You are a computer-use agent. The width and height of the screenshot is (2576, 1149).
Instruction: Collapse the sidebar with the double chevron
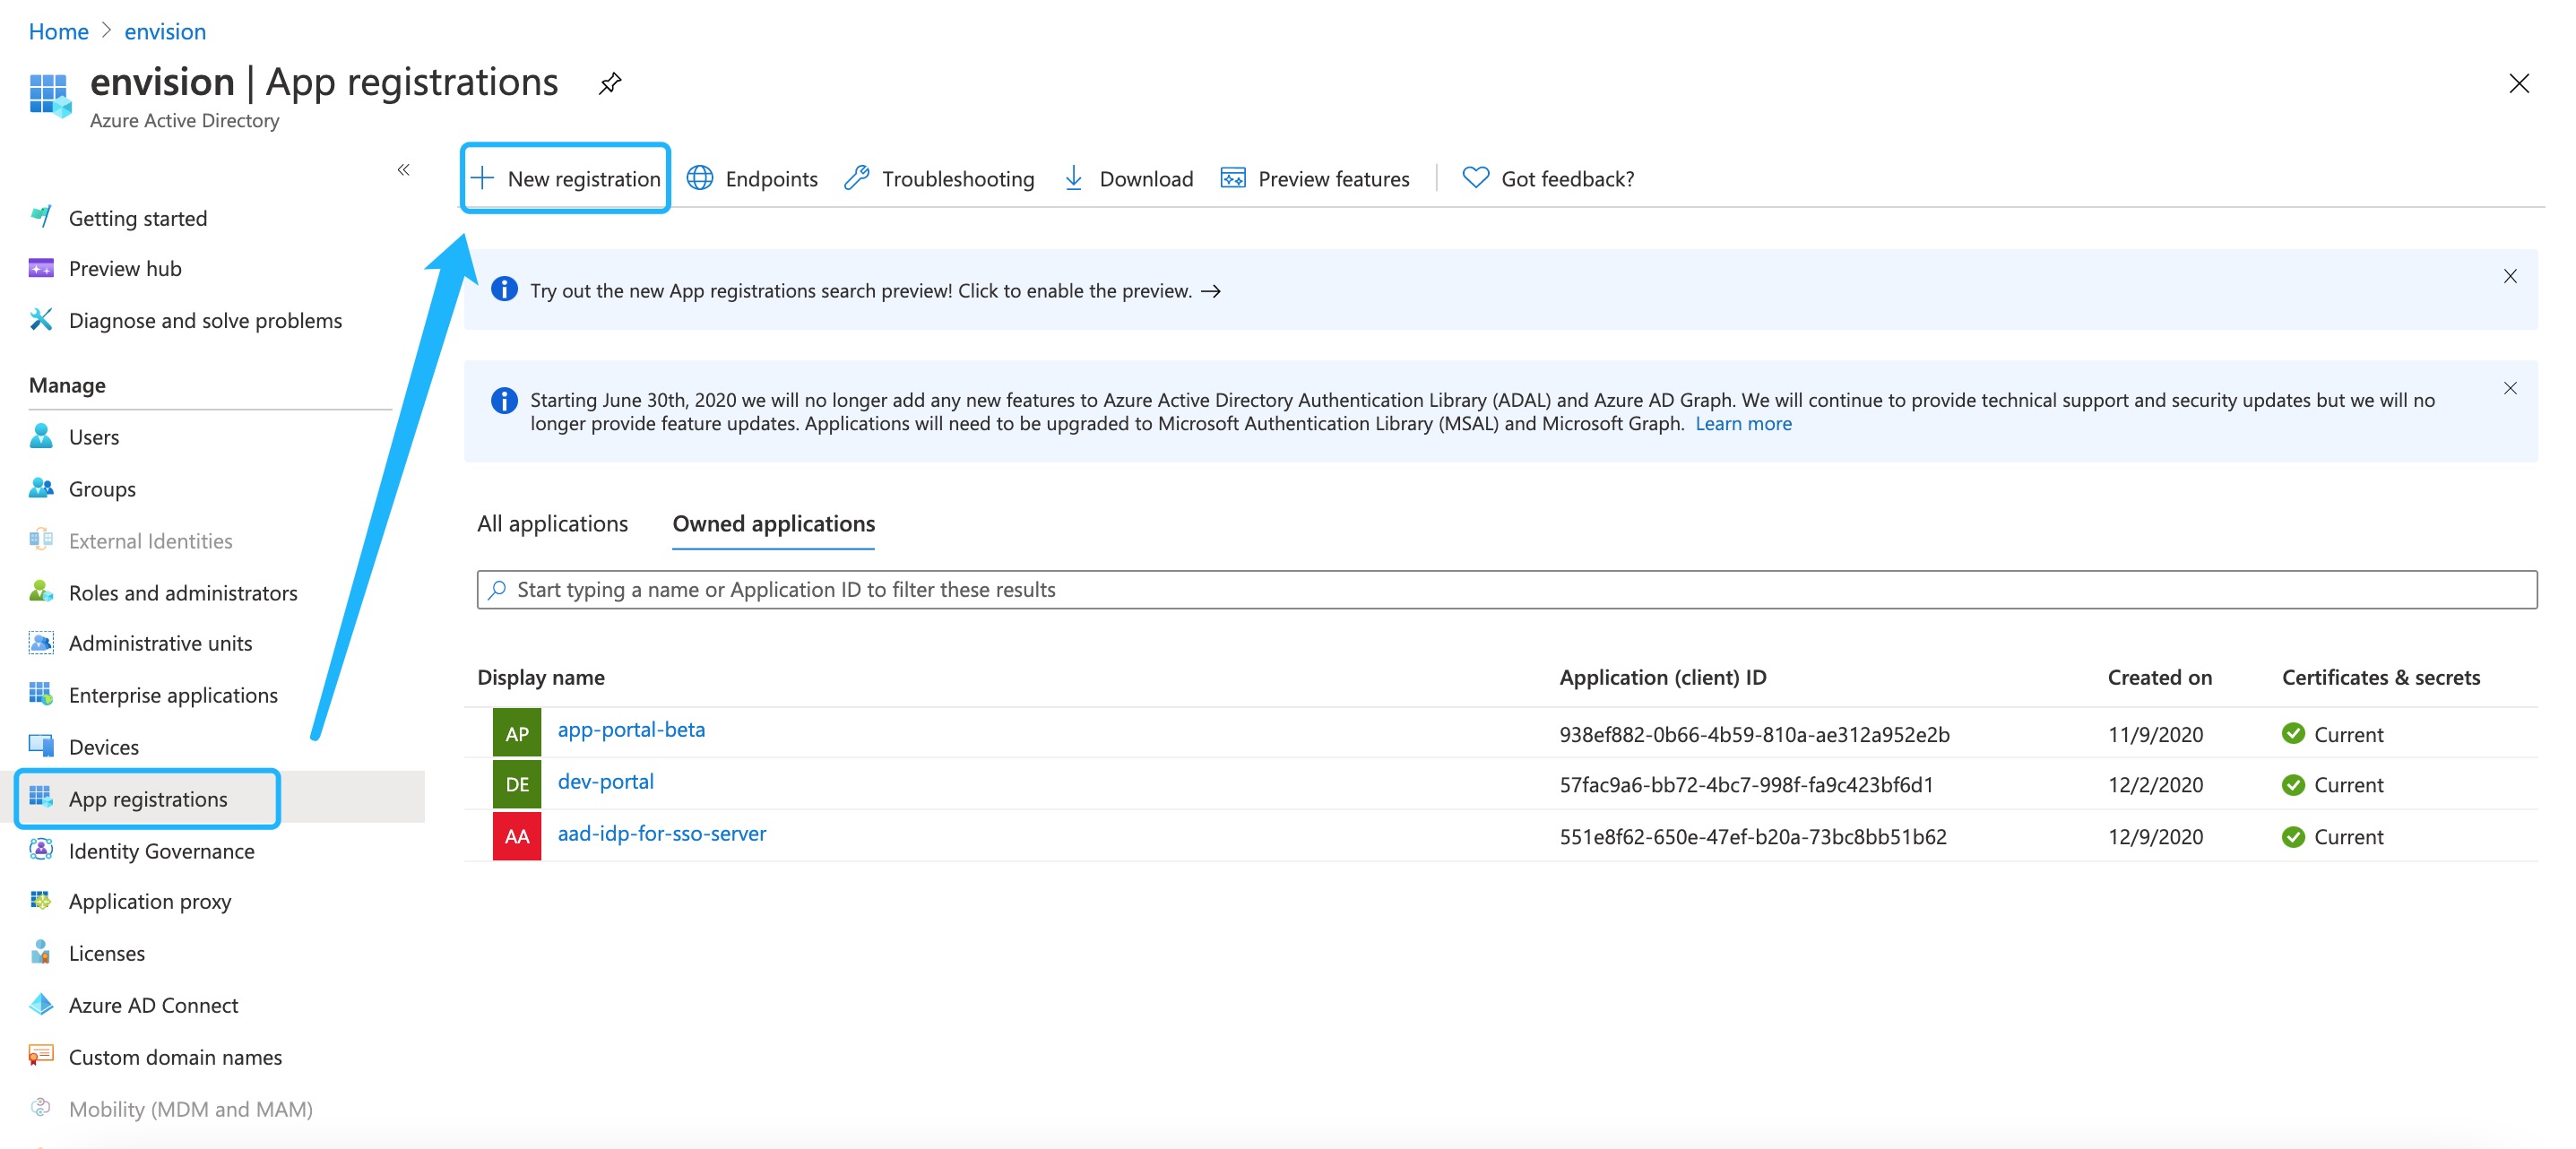pyautogui.click(x=403, y=170)
